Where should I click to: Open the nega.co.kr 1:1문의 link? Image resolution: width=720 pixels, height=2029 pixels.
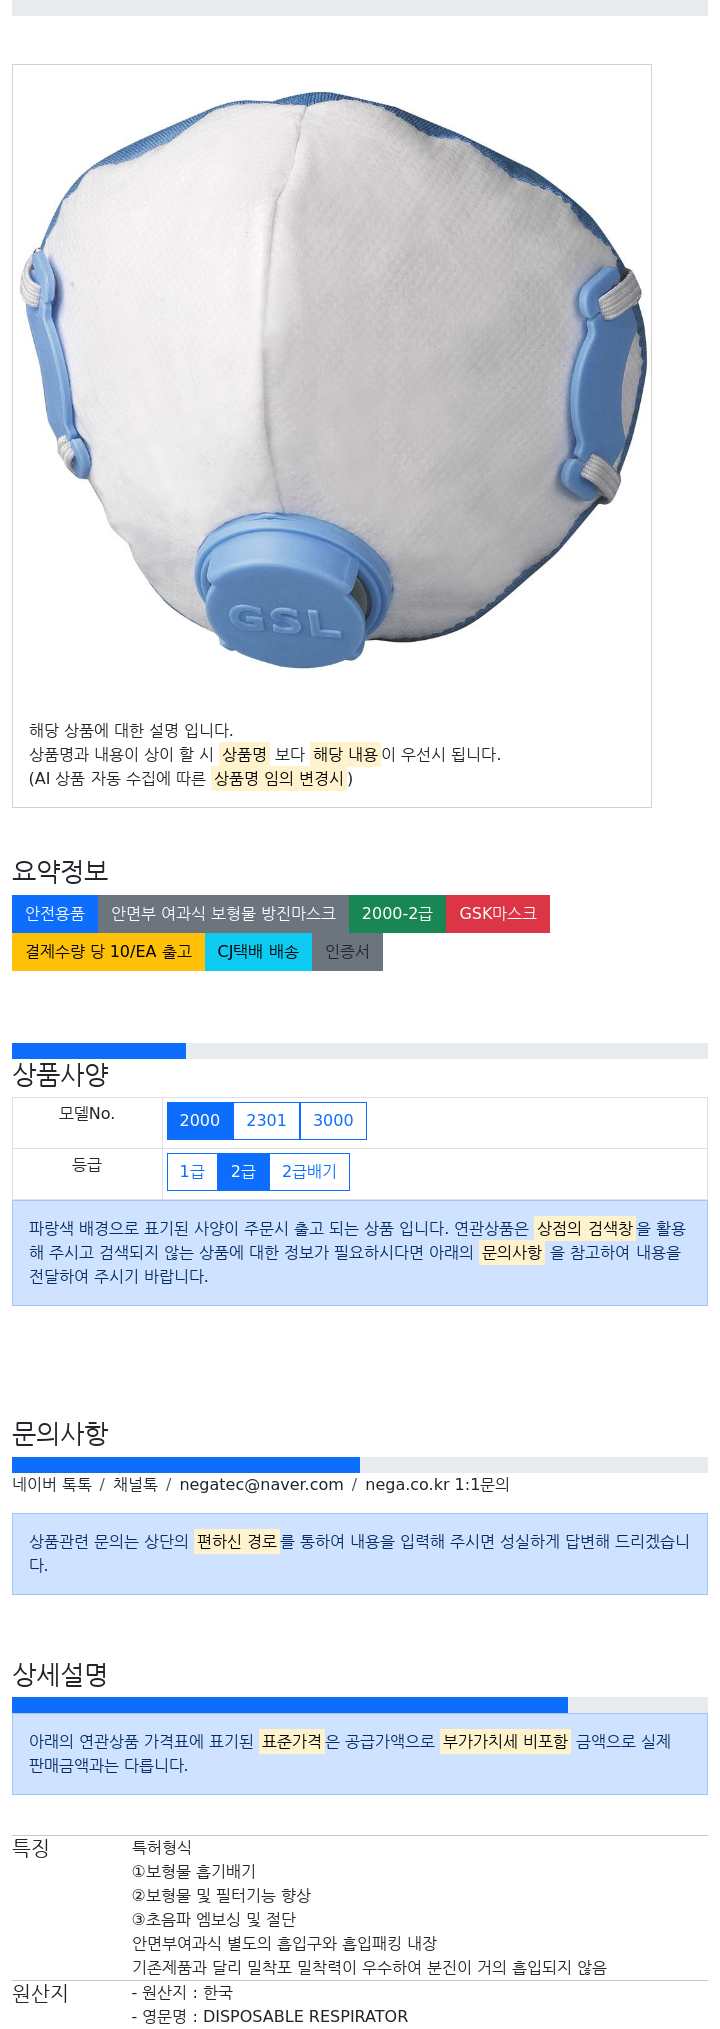tap(437, 1484)
